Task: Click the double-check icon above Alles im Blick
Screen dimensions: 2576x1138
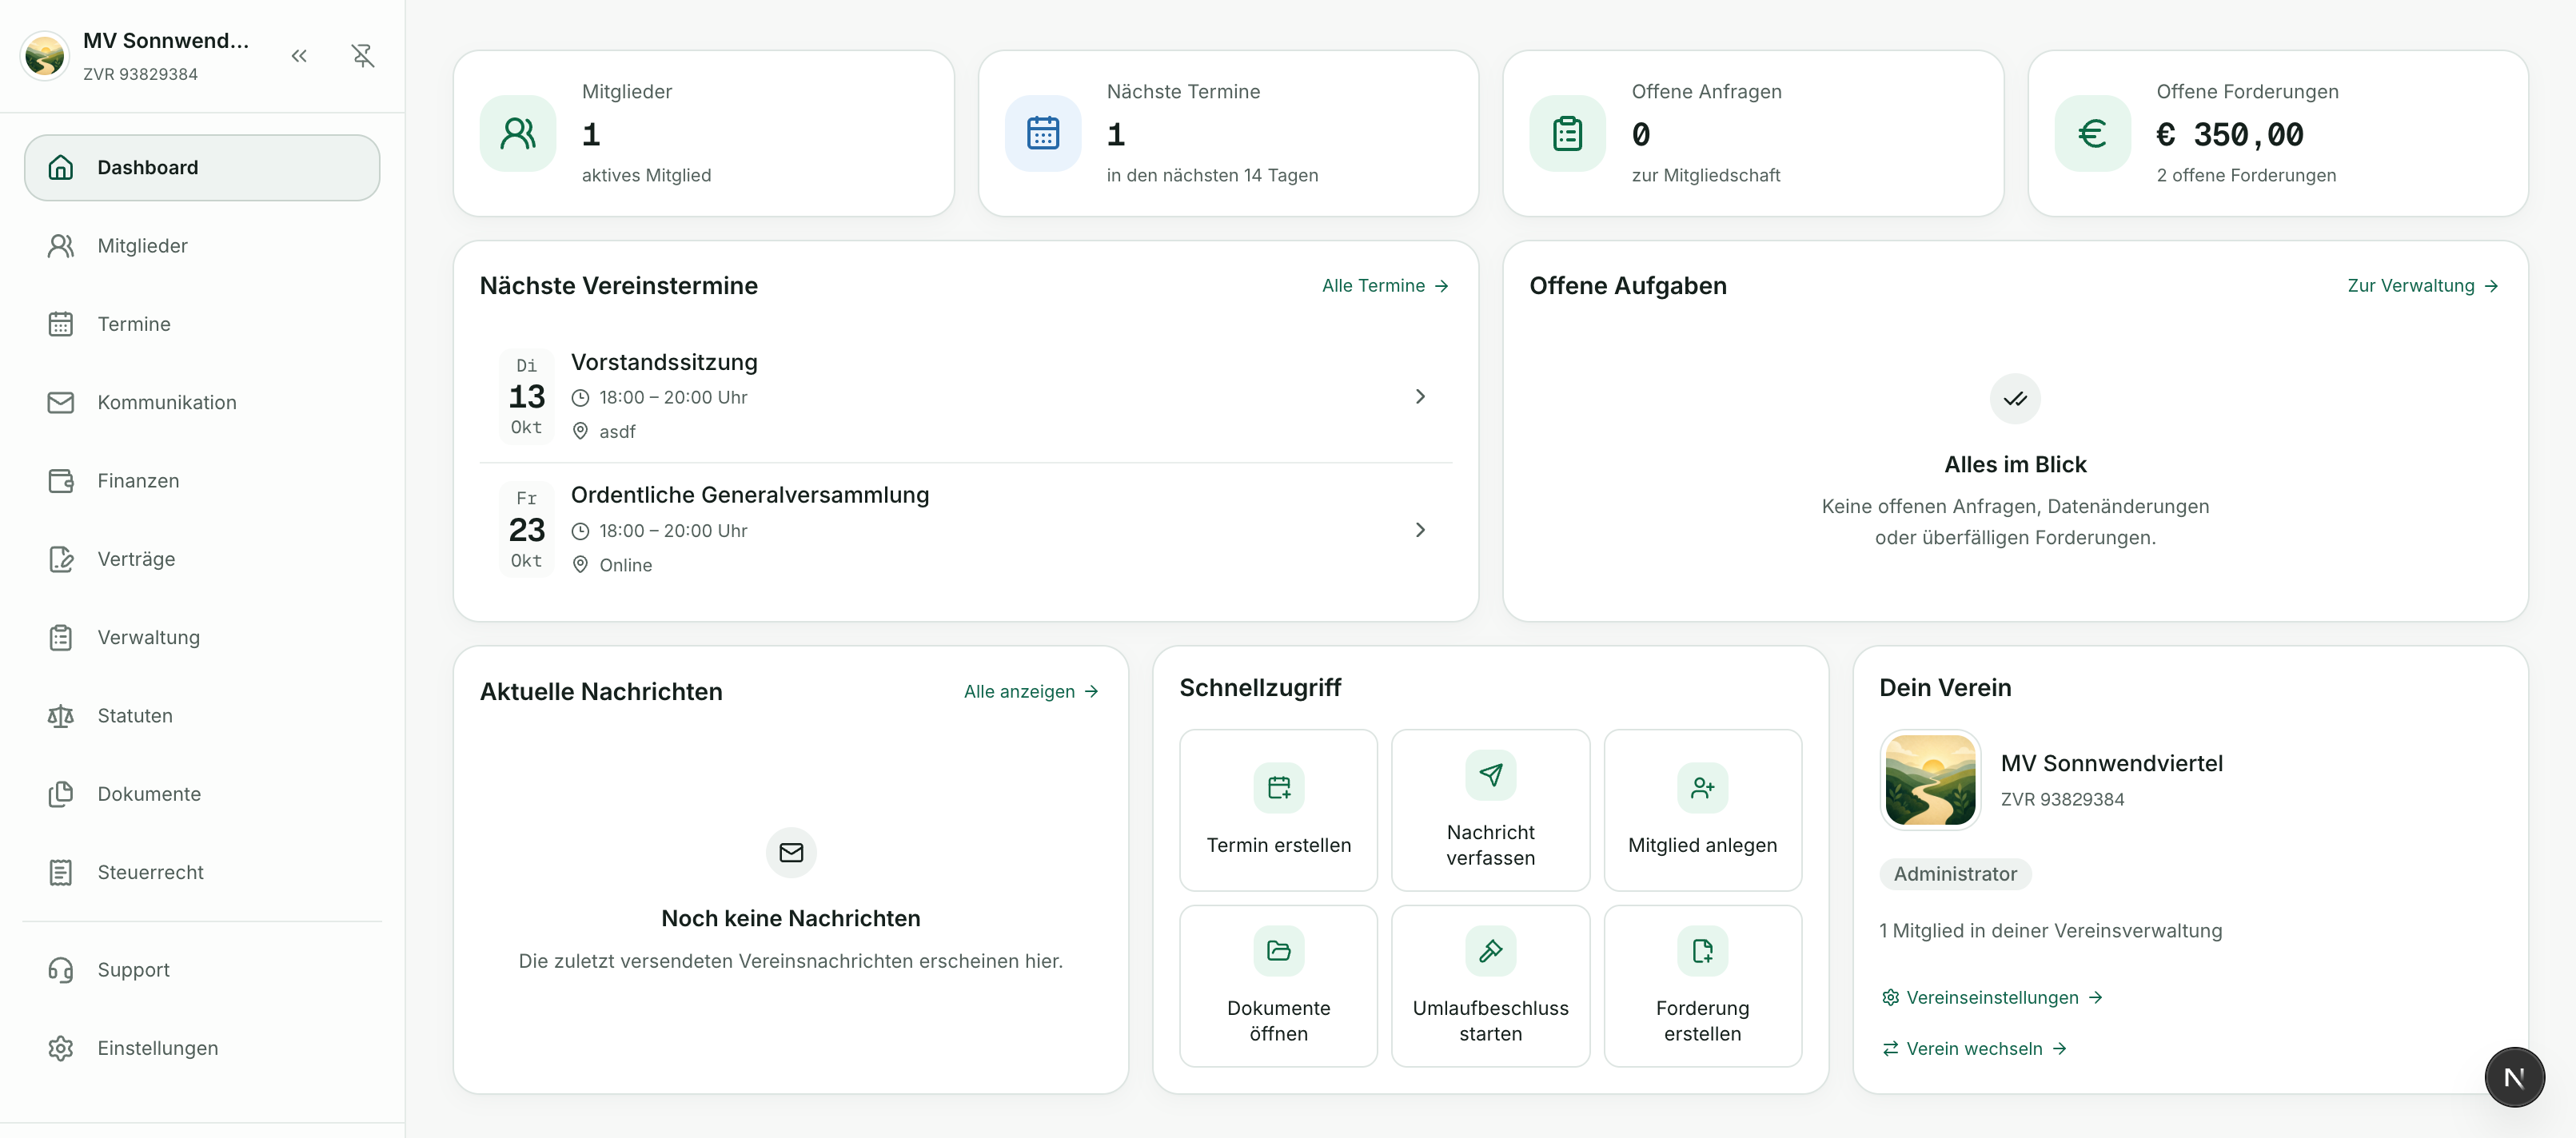Action: 2015,399
